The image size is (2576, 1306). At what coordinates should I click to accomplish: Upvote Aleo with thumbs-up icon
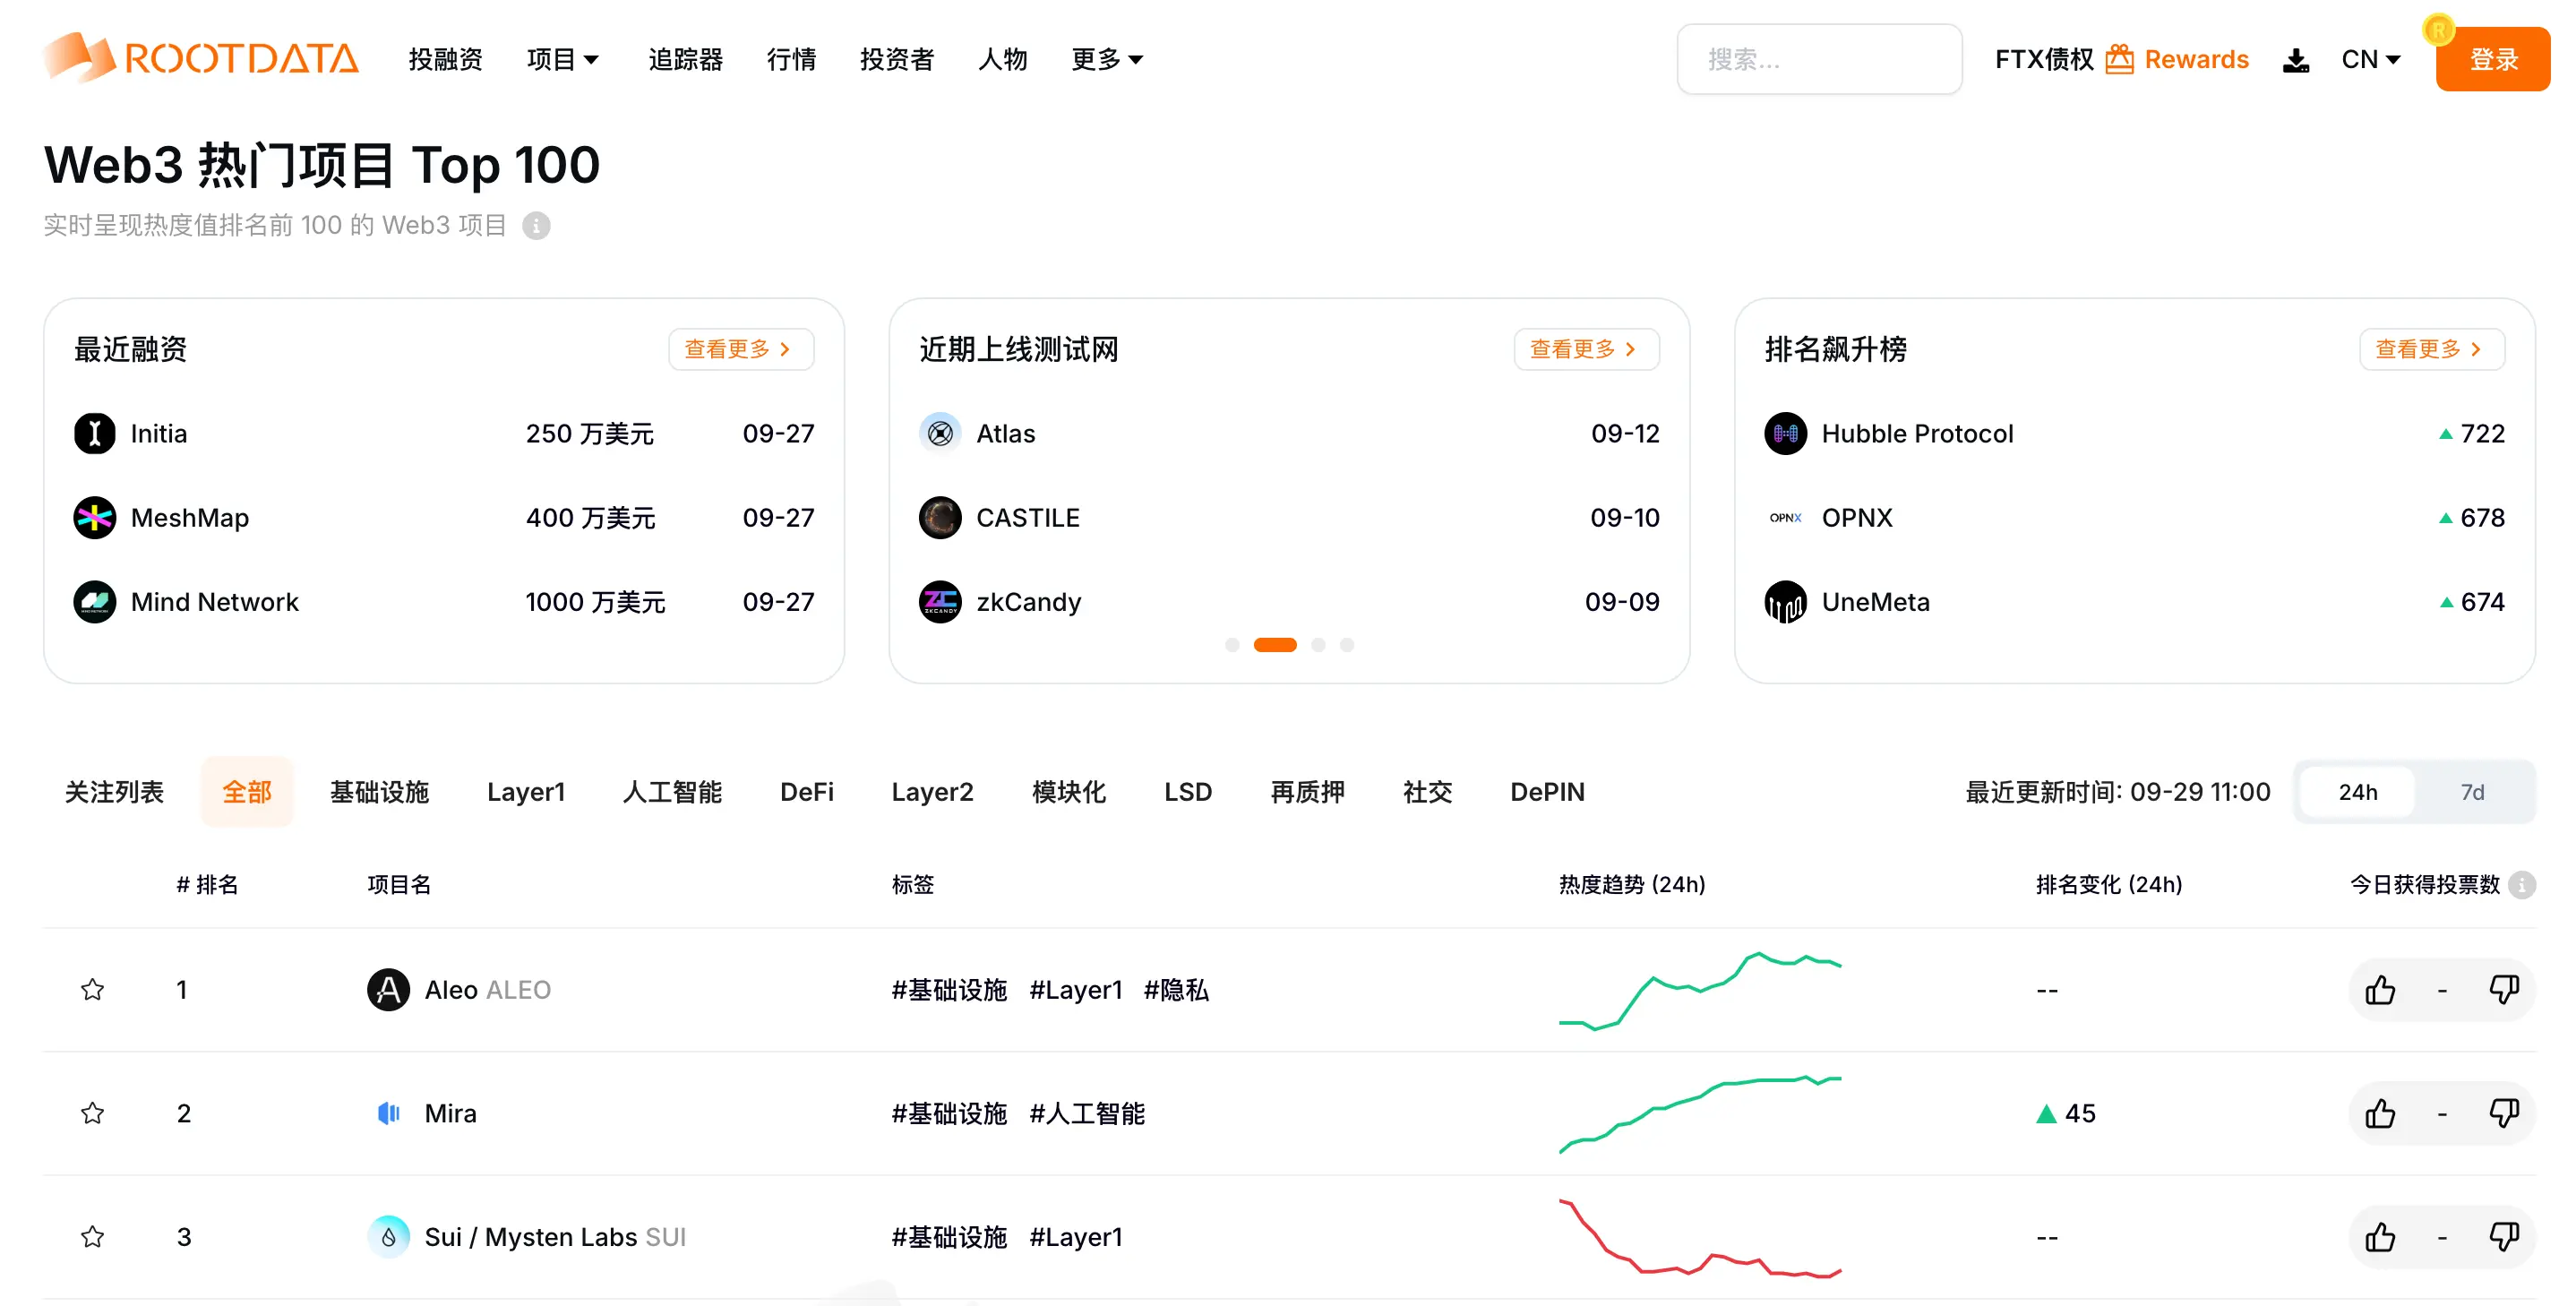(2380, 990)
